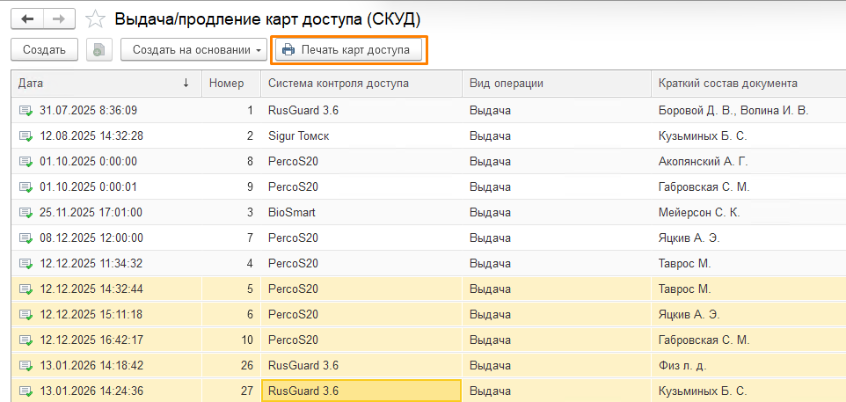Click document icon of row dated 31.07.2025

click(x=25, y=110)
